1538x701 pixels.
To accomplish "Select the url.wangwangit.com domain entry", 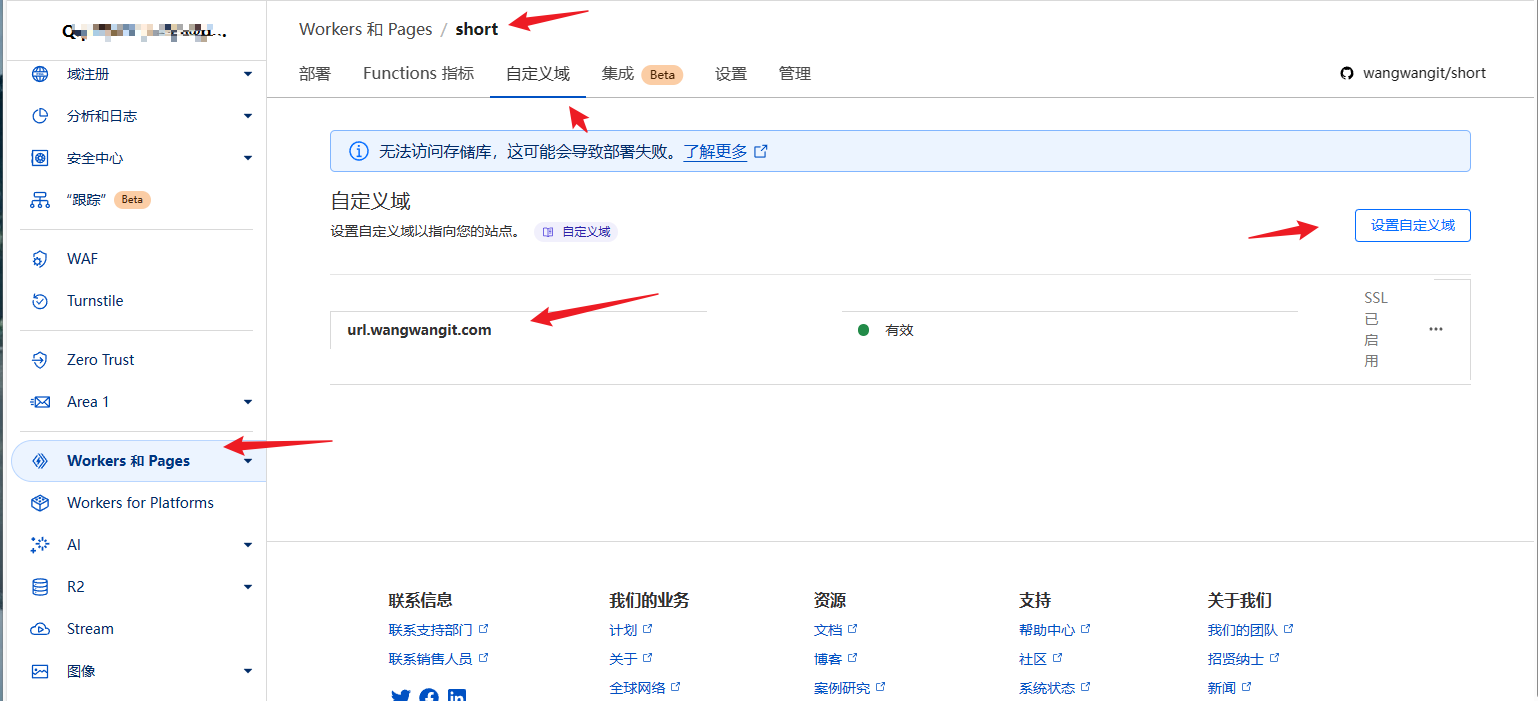I will tap(419, 330).
